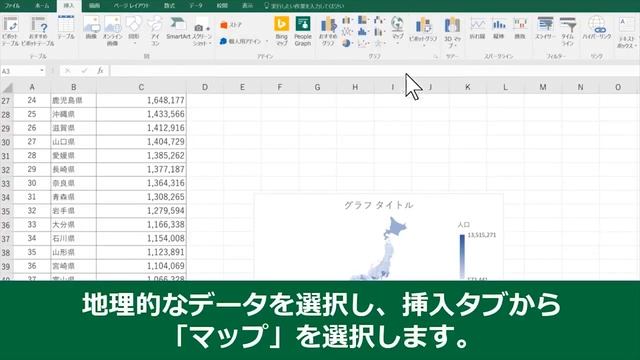Insert a Hyperlink (ハイパーリンク)
This screenshot has height=360, width=640.
pyautogui.click(x=597, y=28)
